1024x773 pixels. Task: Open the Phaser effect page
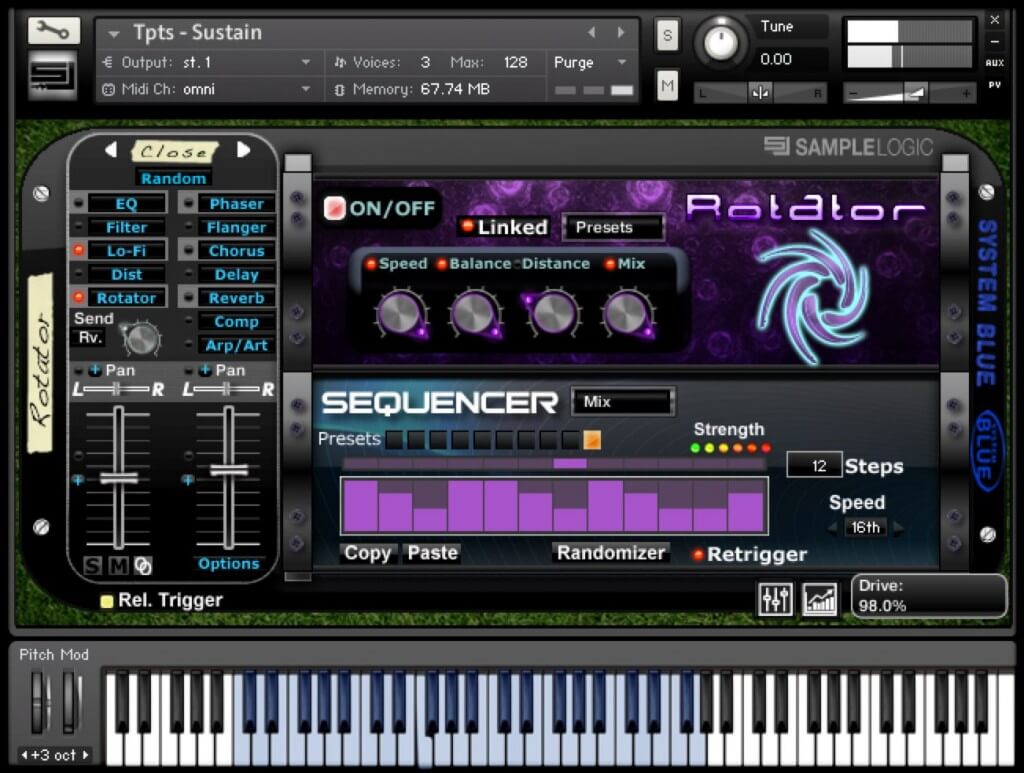pos(236,204)
